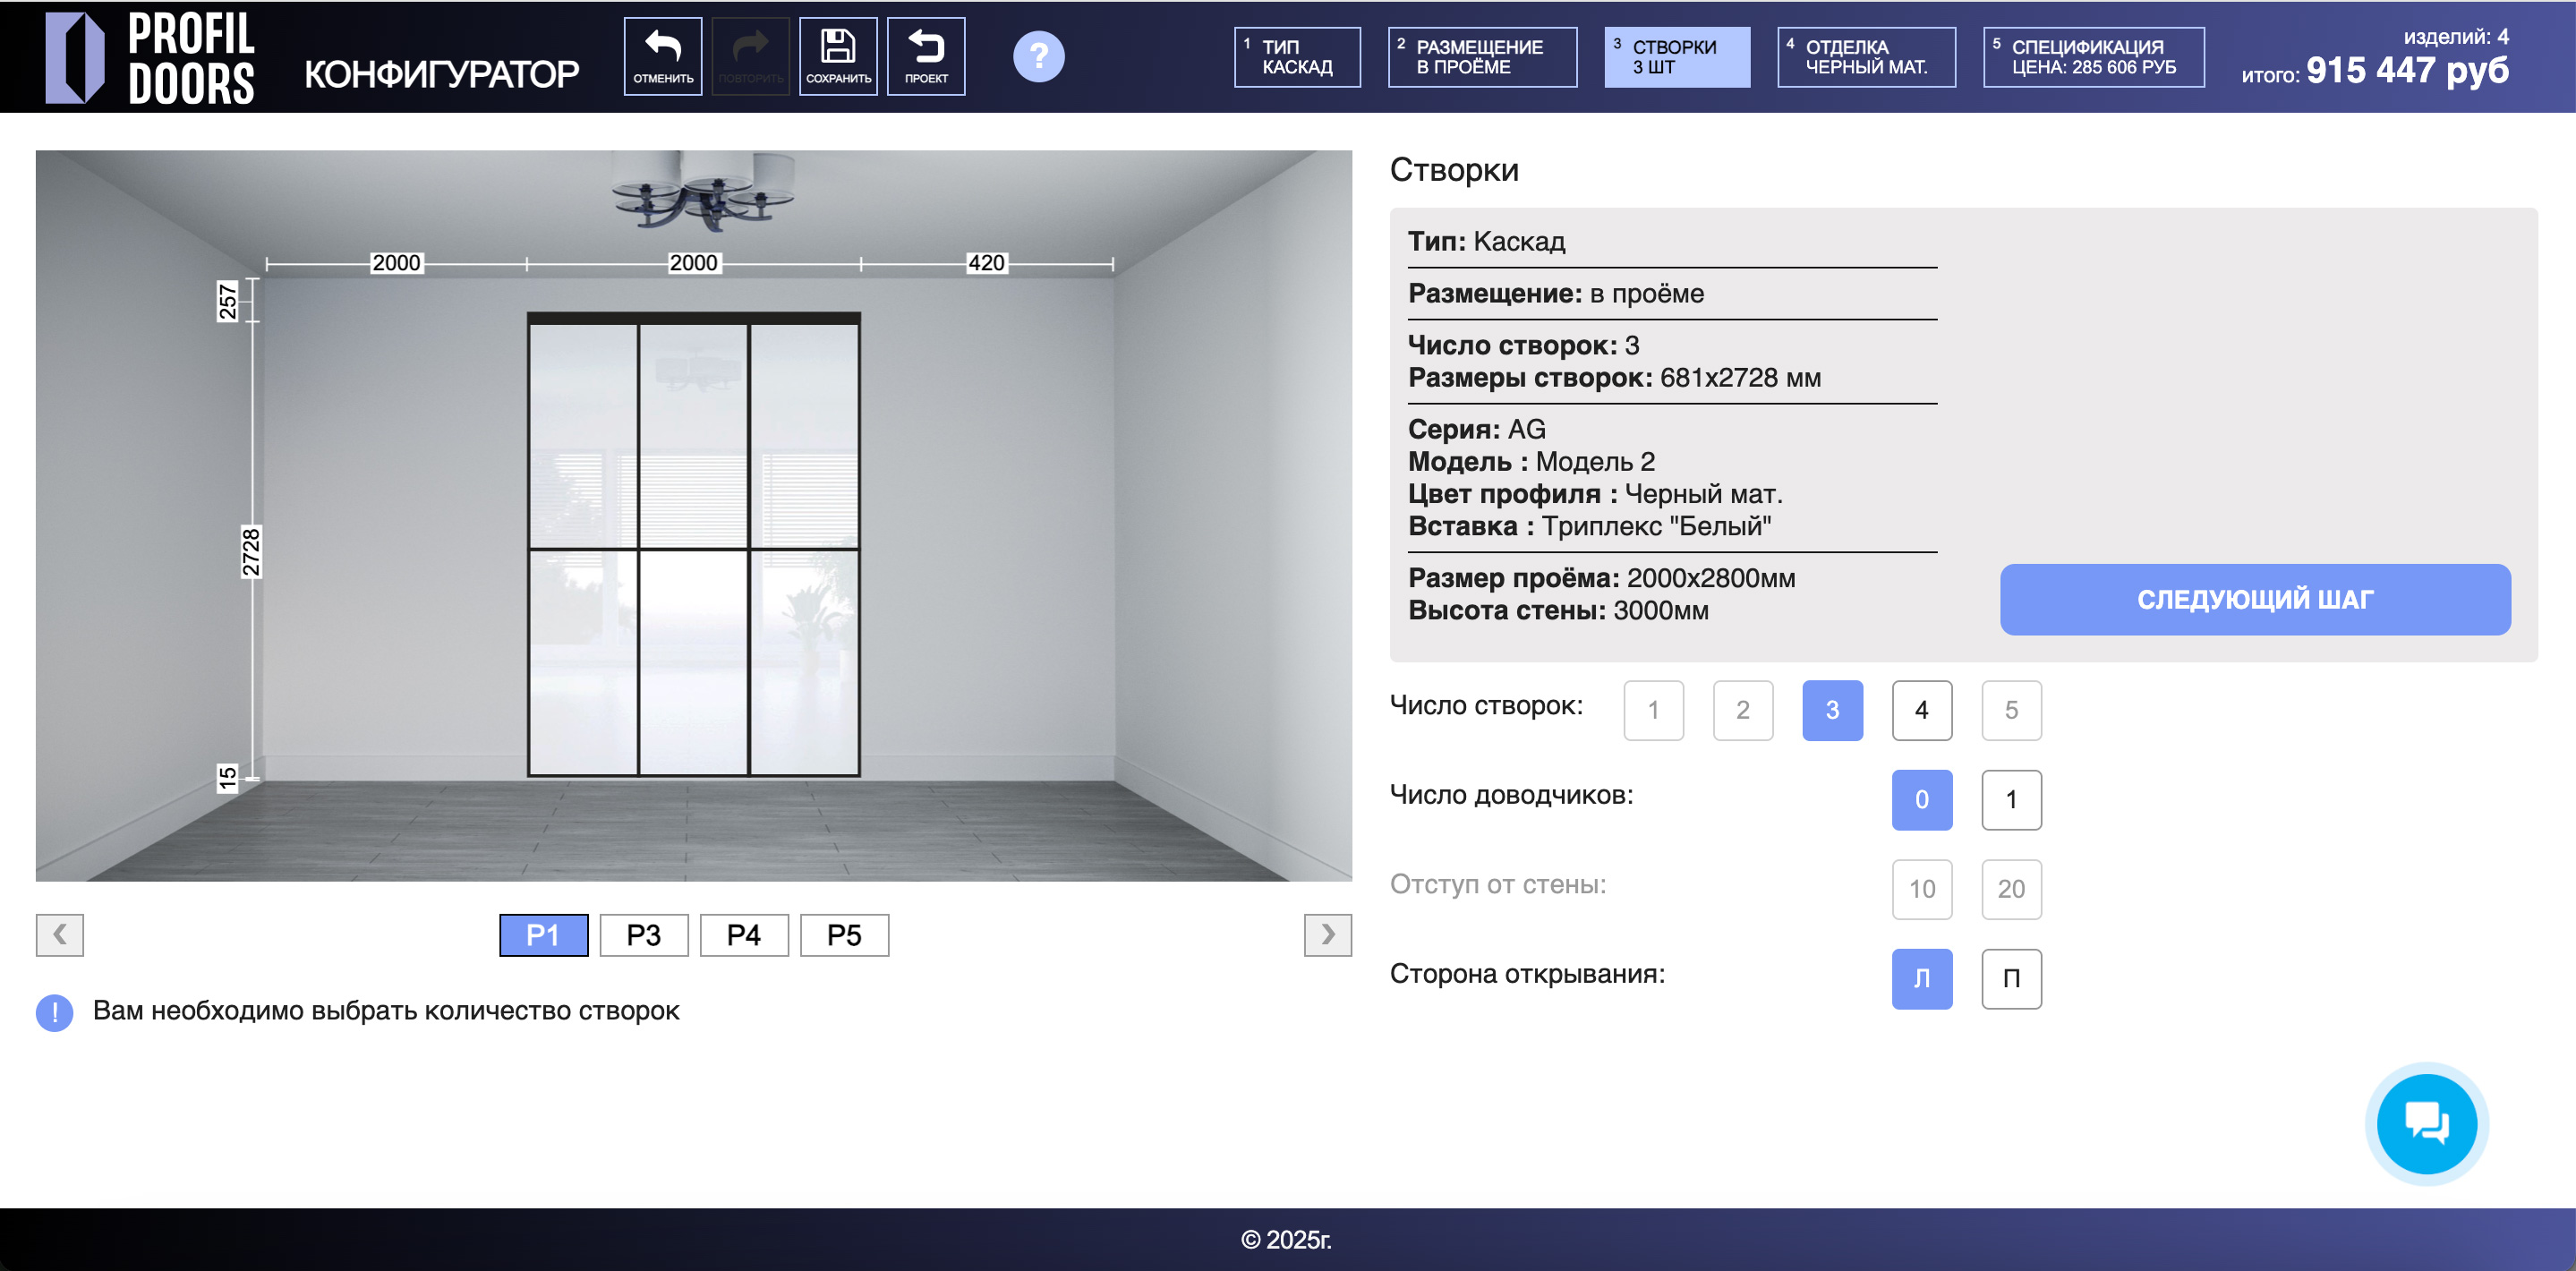This screenshot has height=1271, width=2576.
Task: Open the chat bubble widget
Action: pos(2426,1123)
